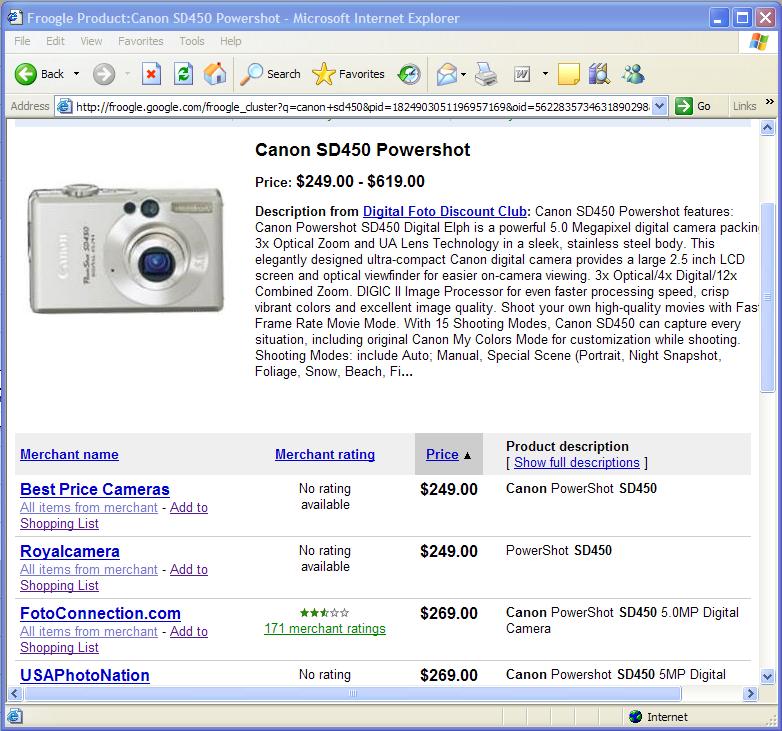Viewport: 782px width, 731px height.
Task: Open the History clock icon
Action: tap(408, 74)
